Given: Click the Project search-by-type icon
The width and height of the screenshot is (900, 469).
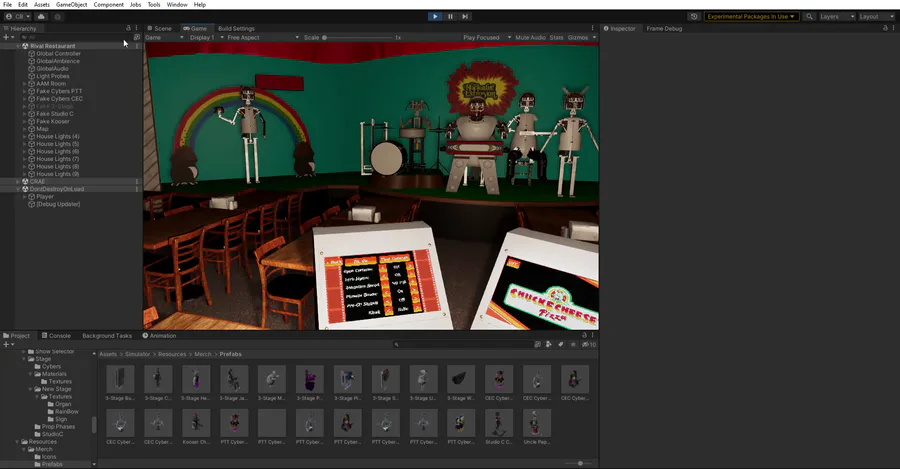Looking at the screenshot, I should (537, 344).
